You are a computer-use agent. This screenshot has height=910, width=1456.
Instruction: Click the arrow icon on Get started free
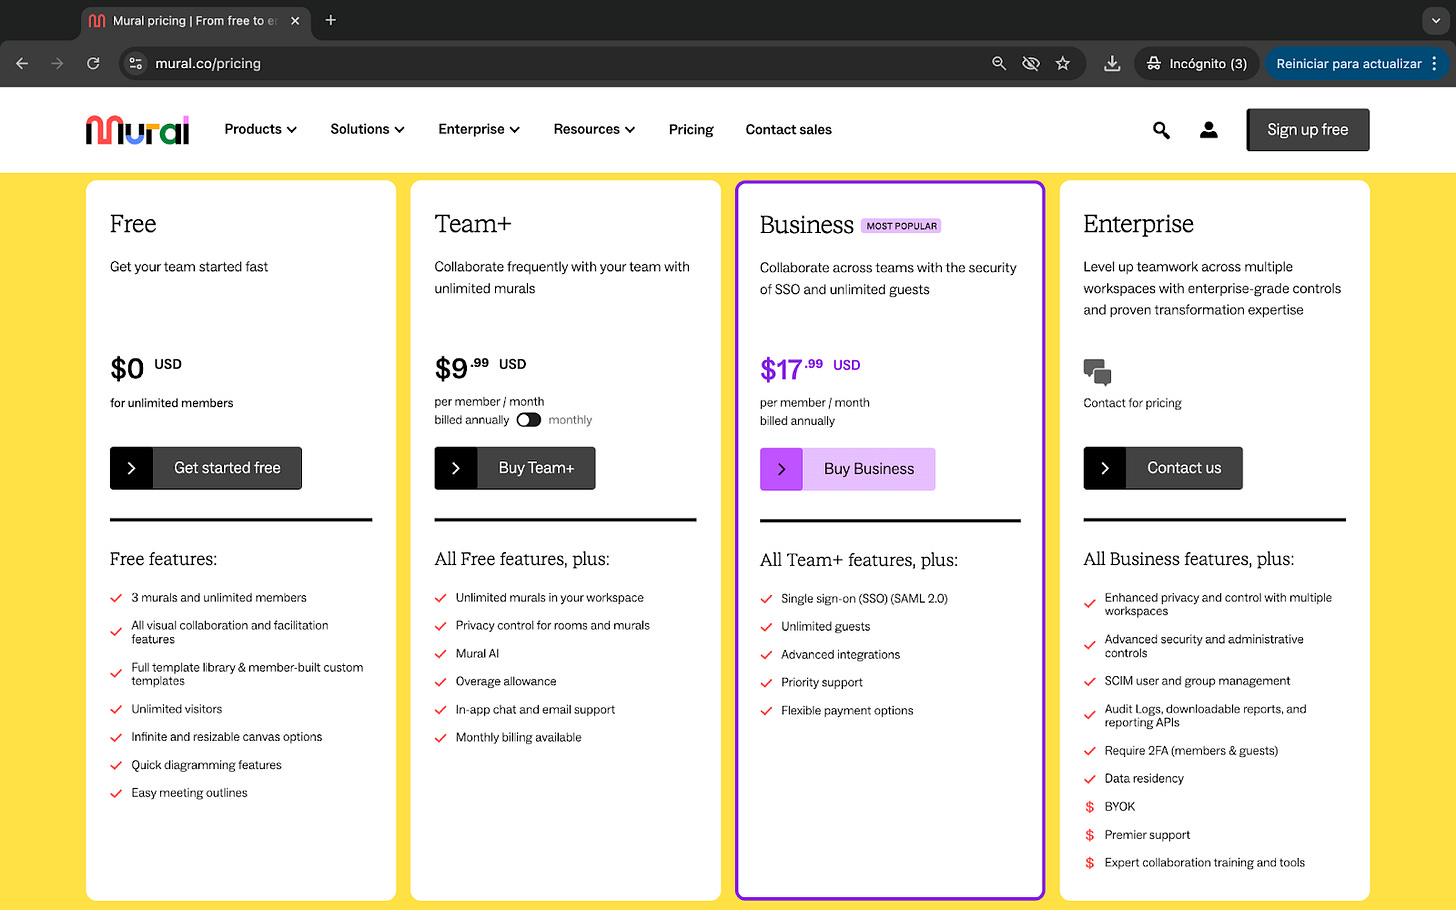(131, 468)
